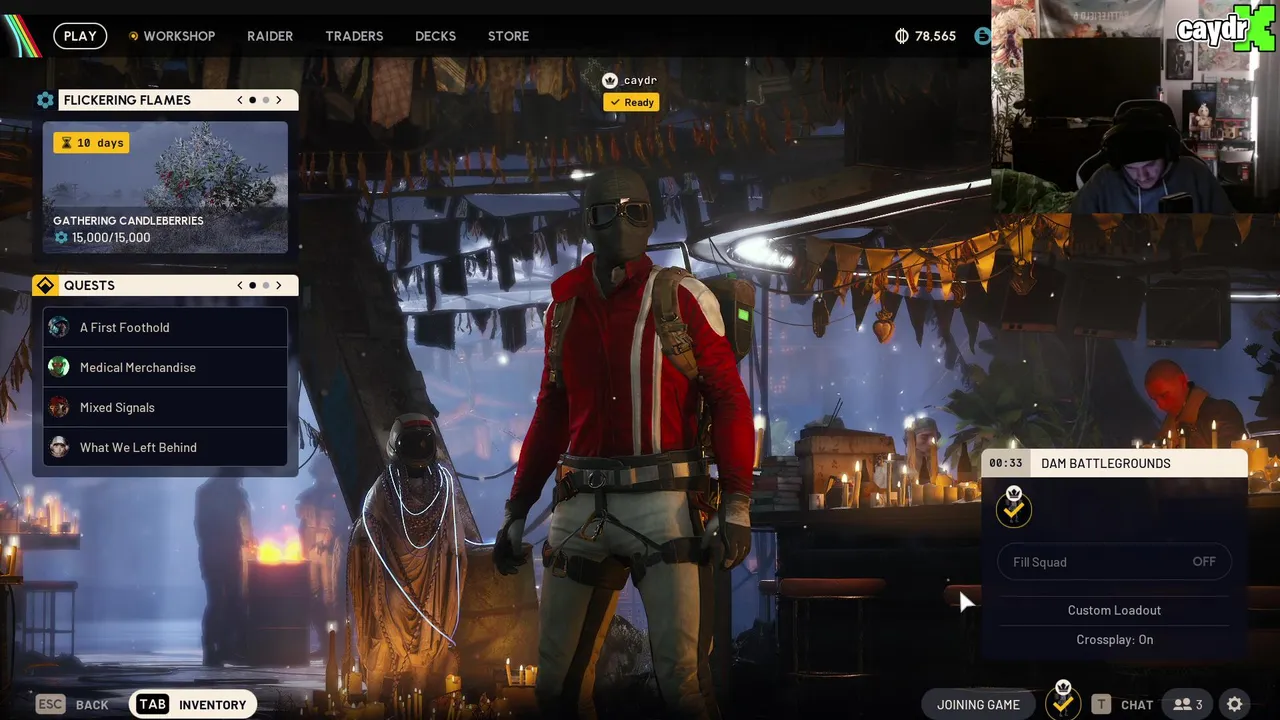Screen dimensions: 1280x720
Task: Select second page dot in Quests
Action: click(x=266, y=285)
